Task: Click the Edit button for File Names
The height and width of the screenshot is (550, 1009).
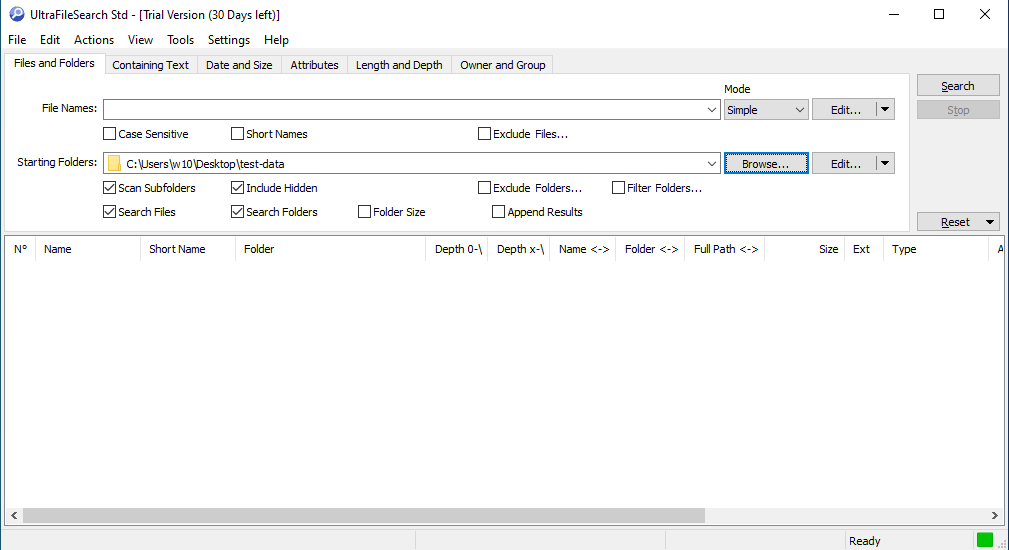Action: (x=845, y=109)
